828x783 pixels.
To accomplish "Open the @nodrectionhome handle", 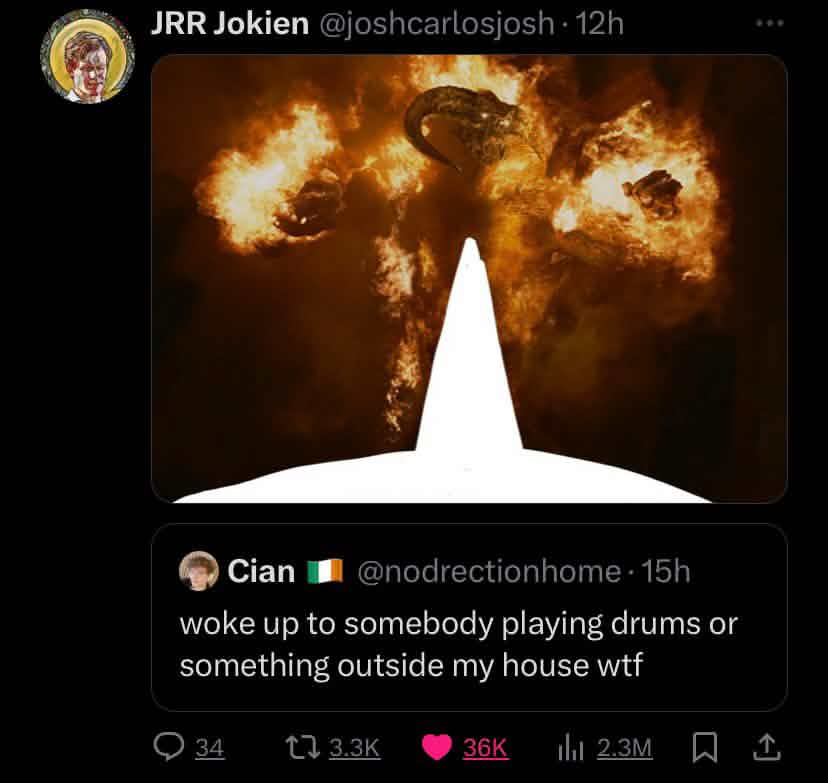I will pos(488,571).
